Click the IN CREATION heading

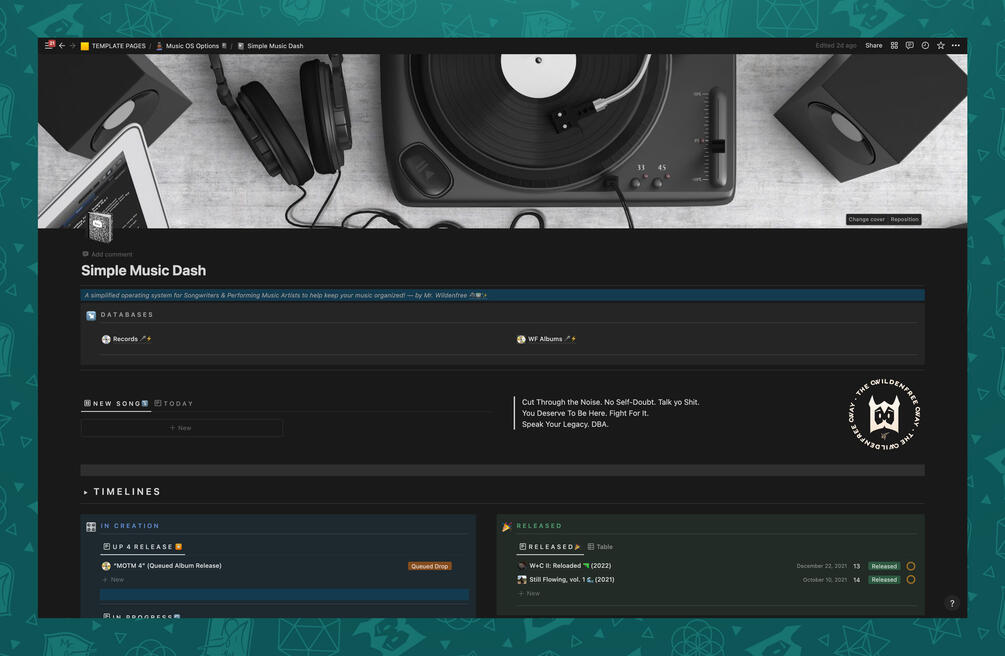click(130, 526)
